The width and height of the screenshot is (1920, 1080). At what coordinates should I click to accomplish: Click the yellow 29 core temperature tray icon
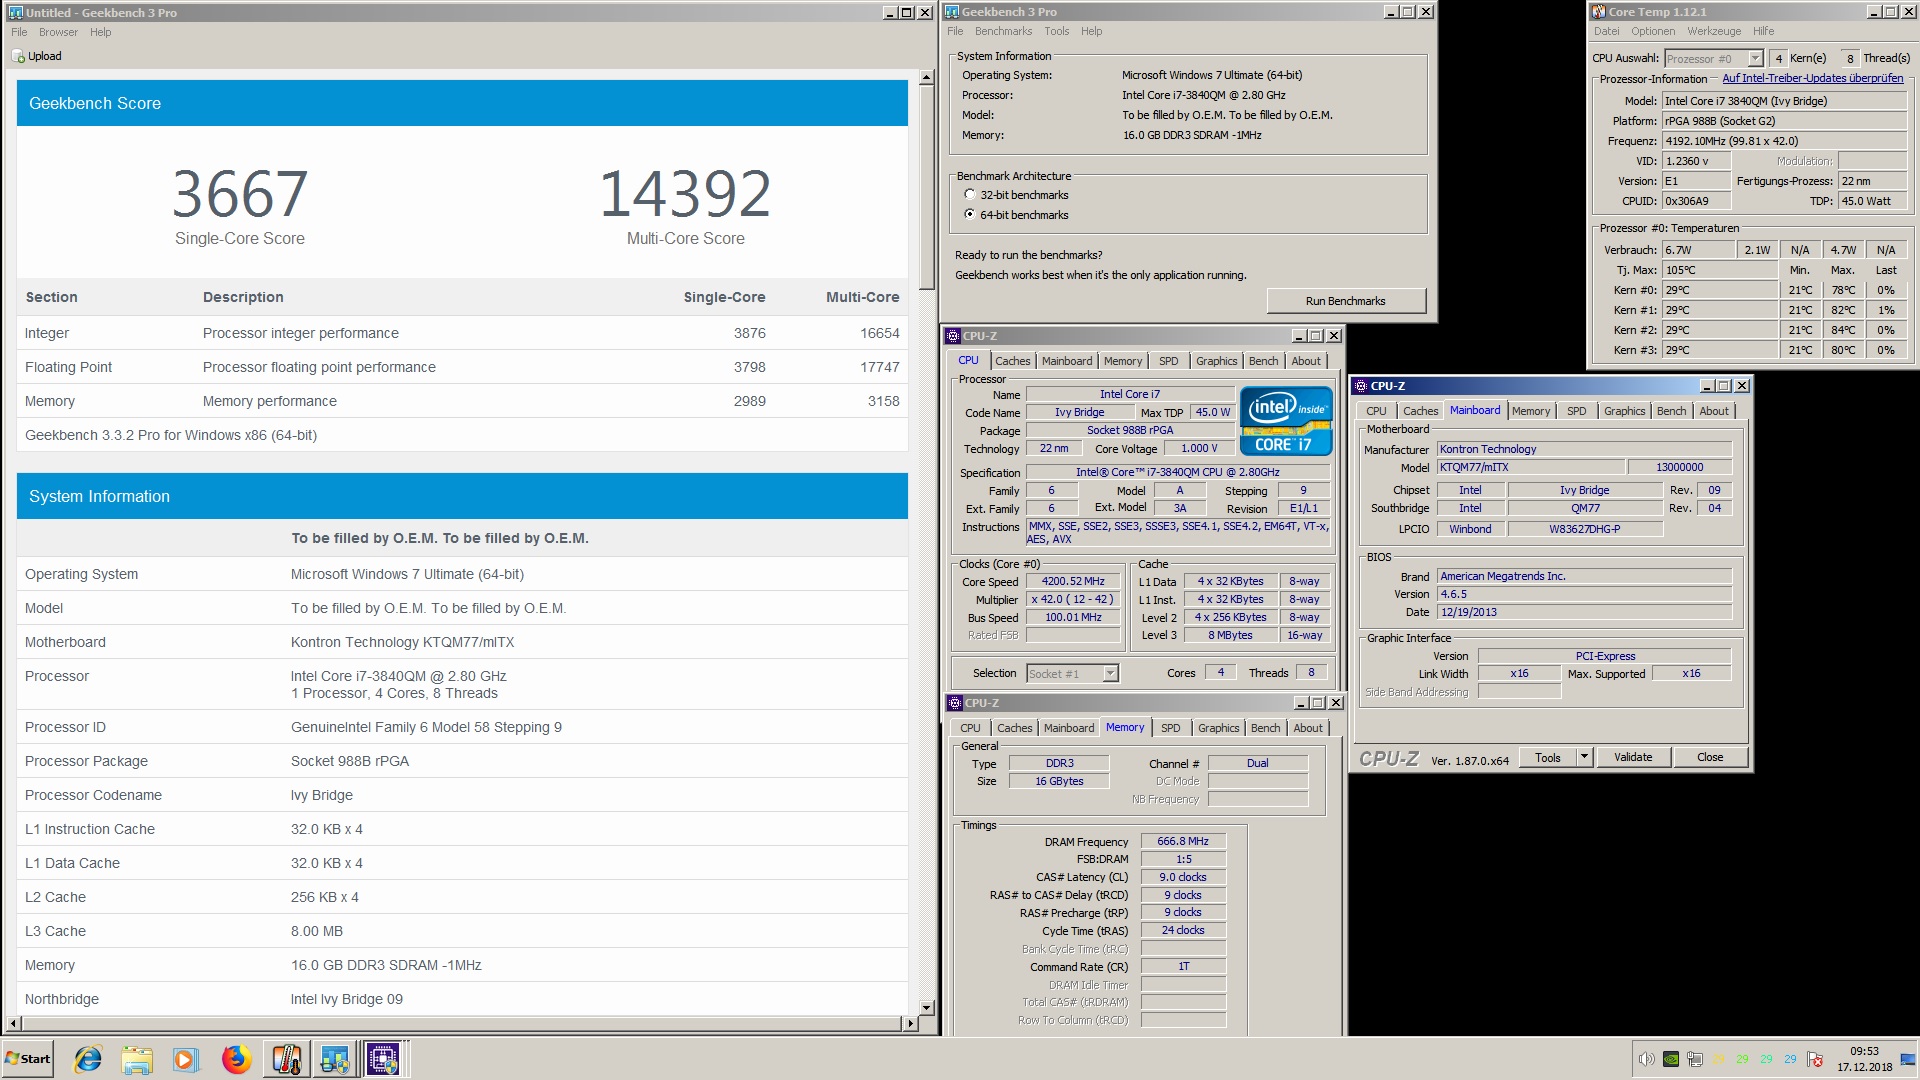point(1719,1059)
